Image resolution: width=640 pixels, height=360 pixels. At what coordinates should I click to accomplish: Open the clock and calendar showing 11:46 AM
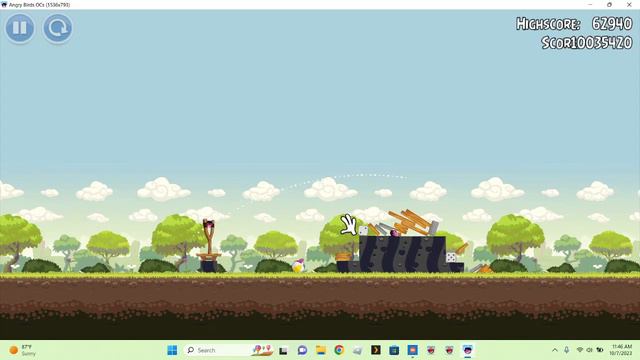[621, 350]
